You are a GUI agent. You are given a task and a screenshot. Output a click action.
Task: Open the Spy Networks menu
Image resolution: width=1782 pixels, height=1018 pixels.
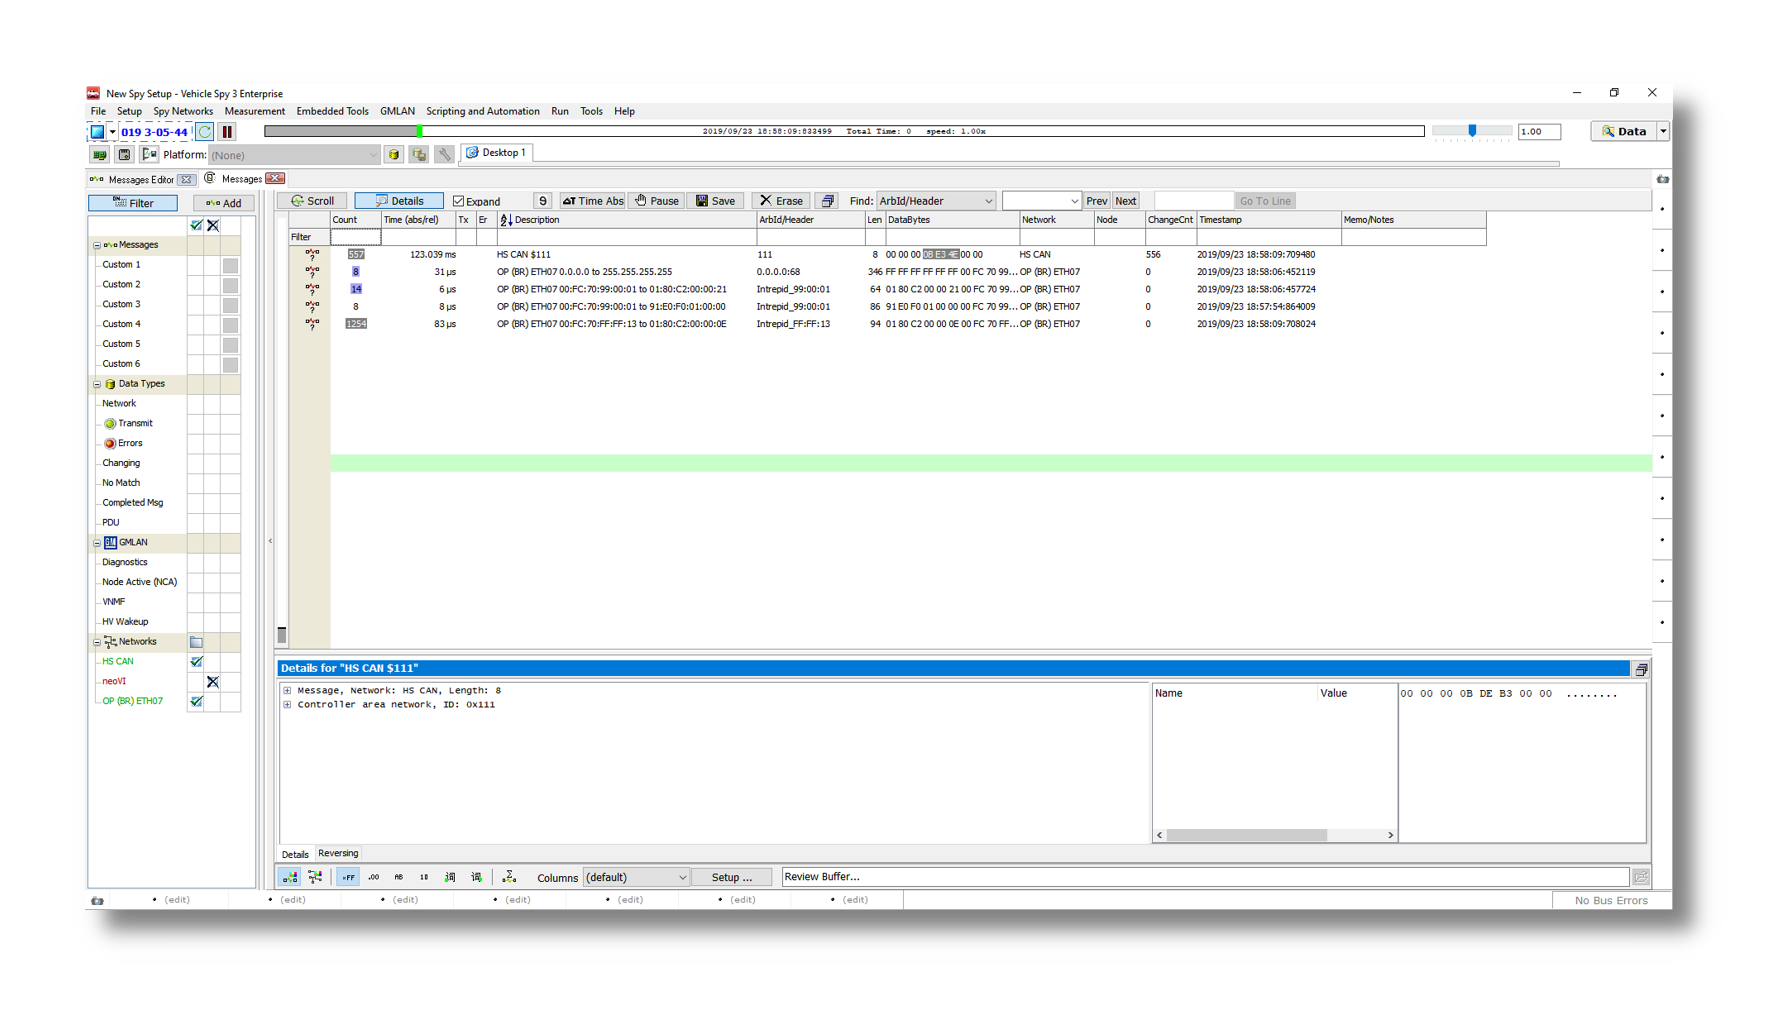[183, 111]
